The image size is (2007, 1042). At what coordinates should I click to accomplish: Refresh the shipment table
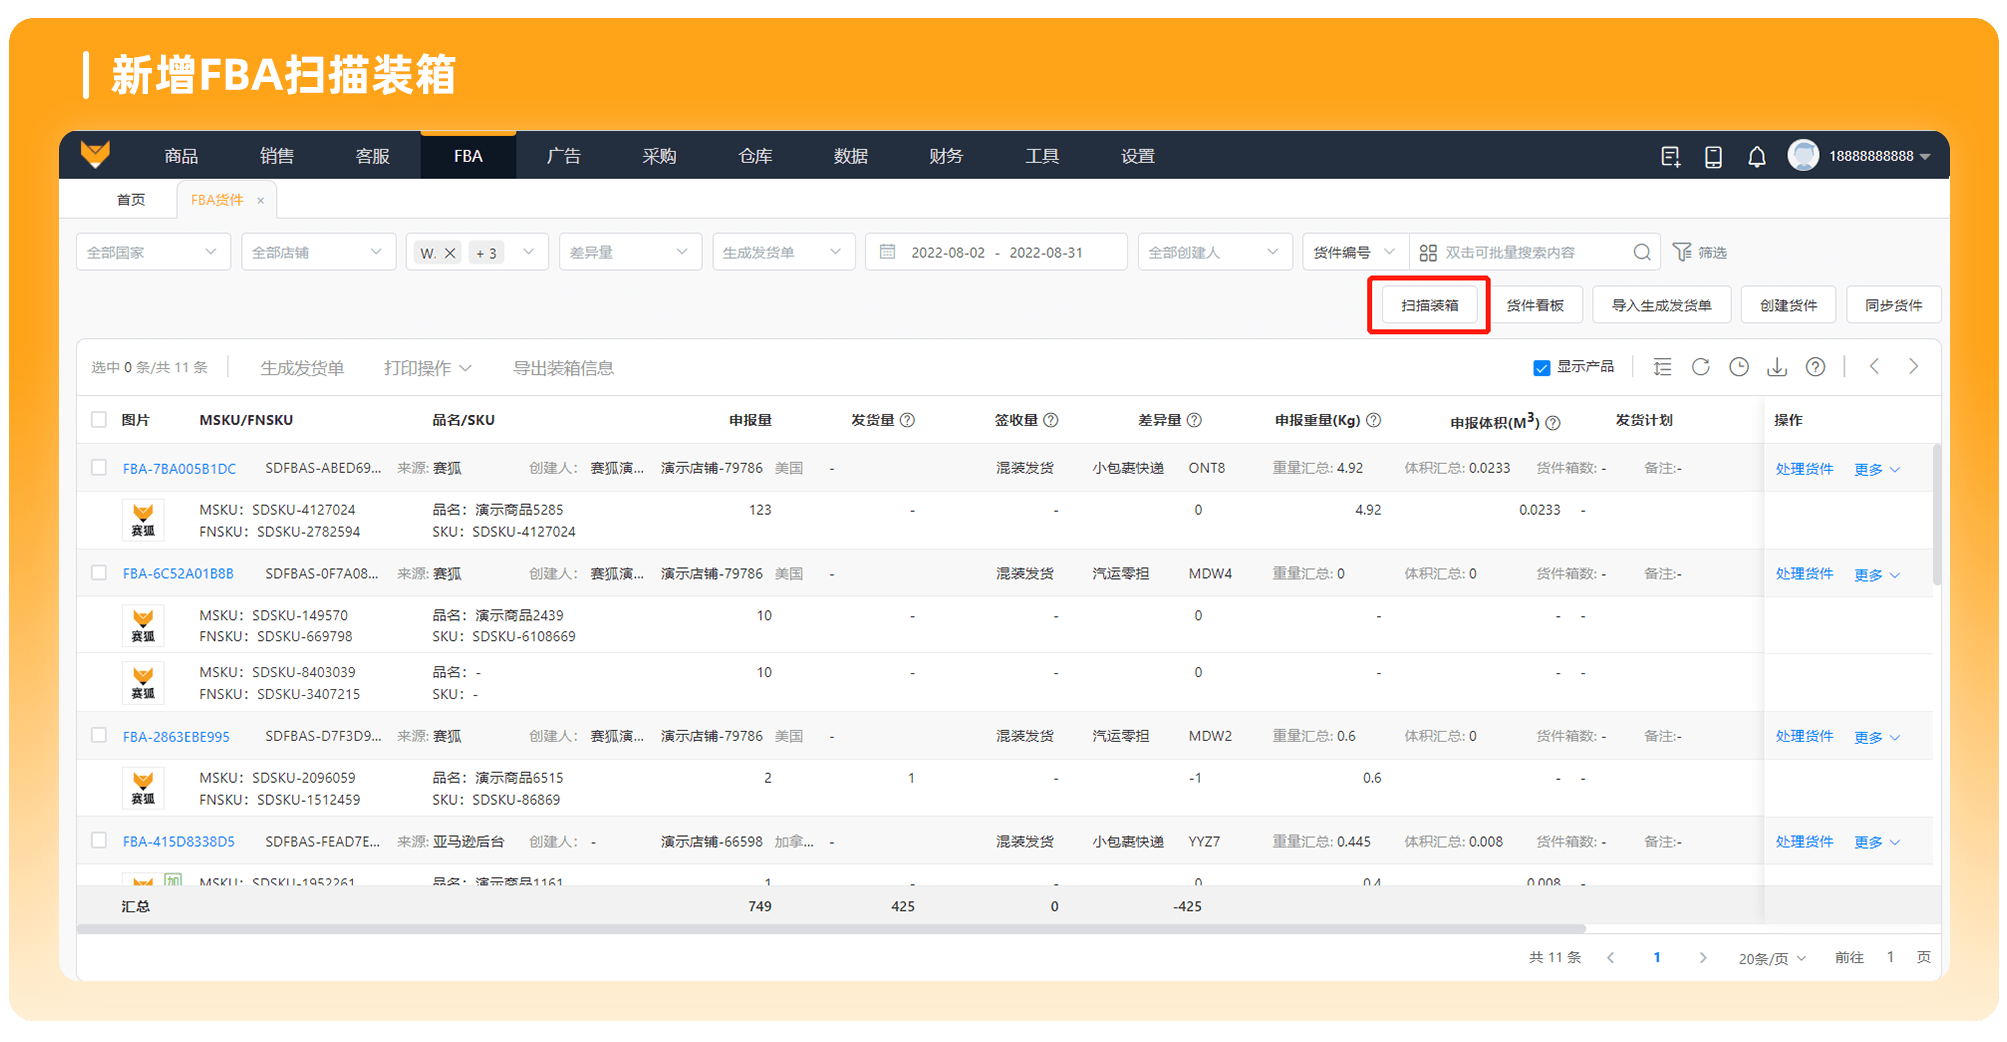pyautogui.click(x=1701, y=367)
